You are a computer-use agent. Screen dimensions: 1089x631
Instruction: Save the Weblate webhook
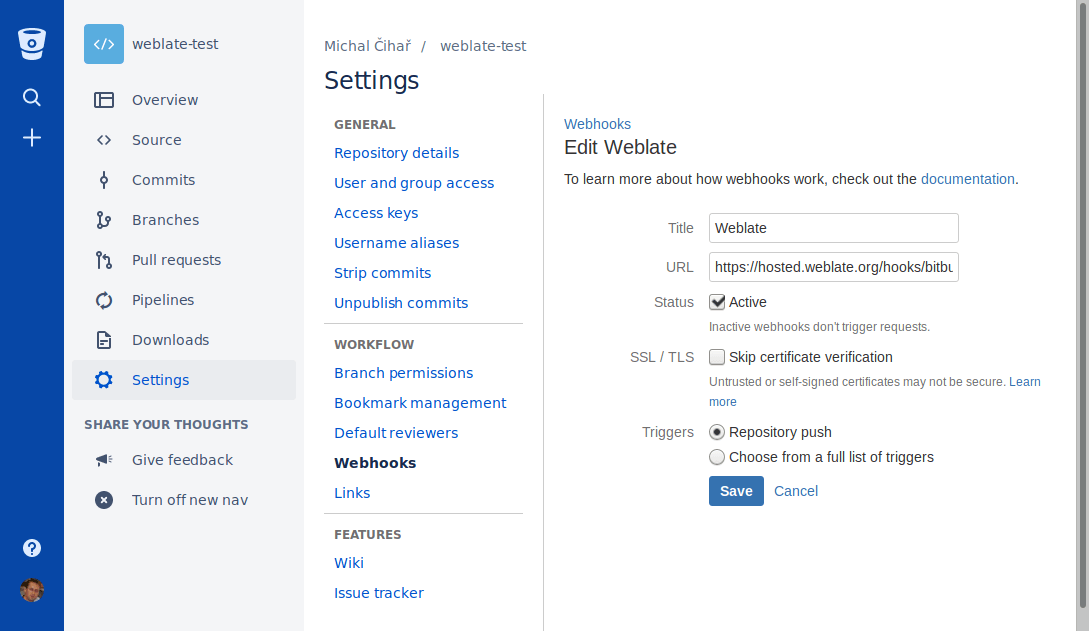click(x=736, y=491)
